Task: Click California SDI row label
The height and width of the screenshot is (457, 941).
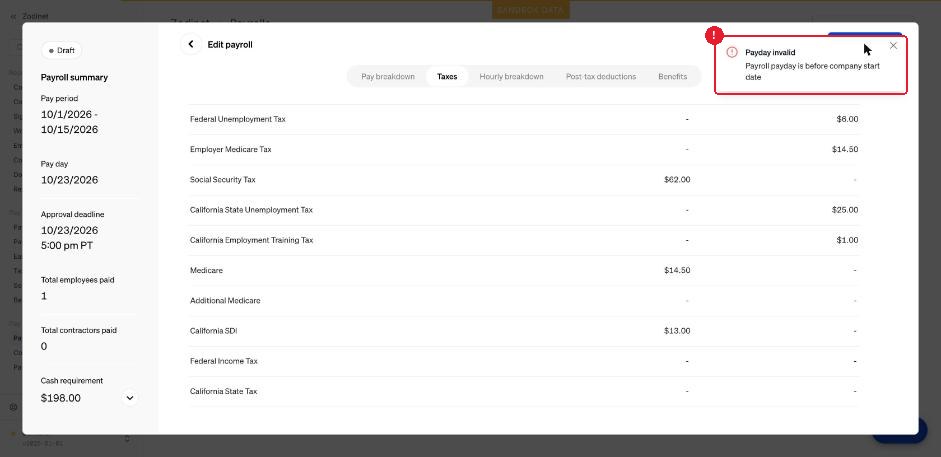Action: click(x=214, y=331)
